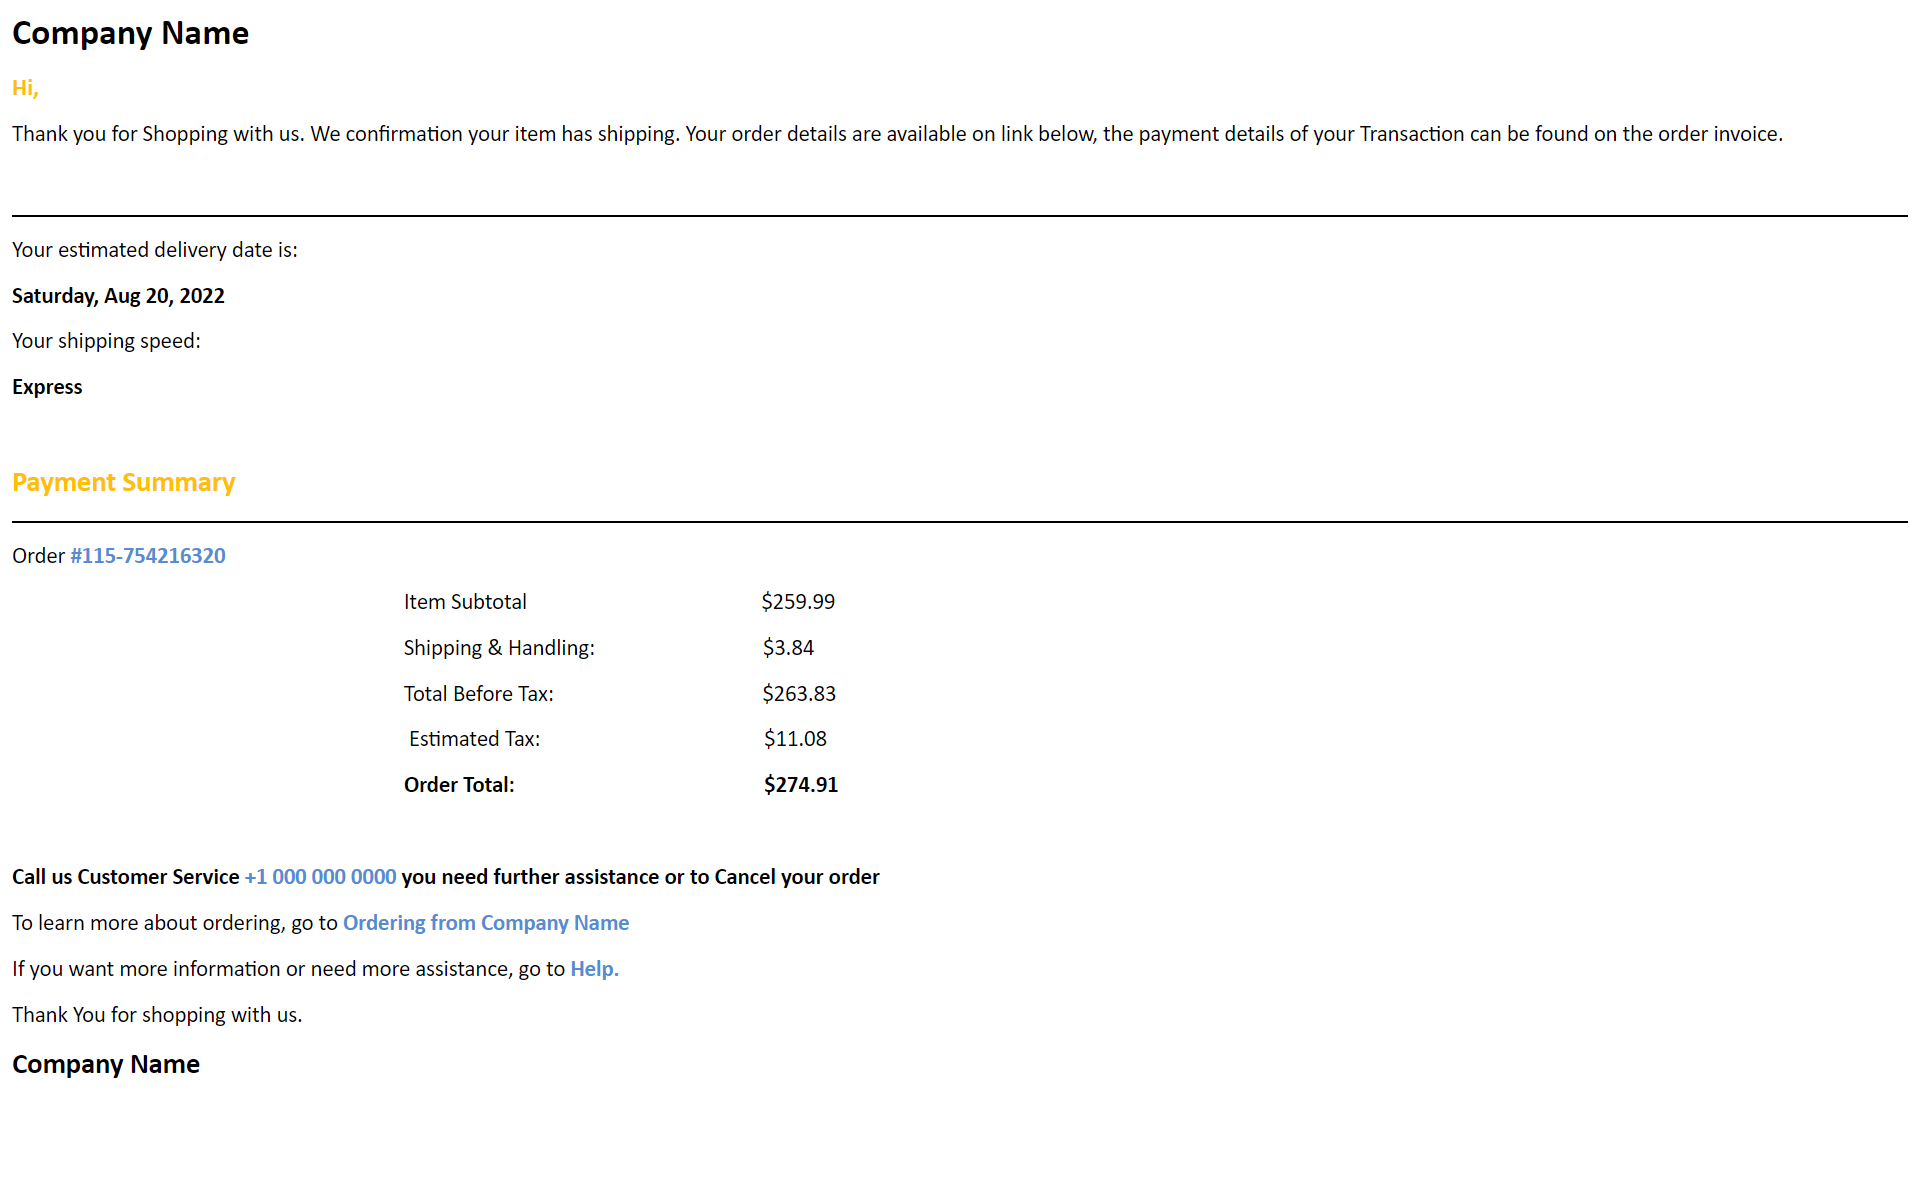Click the $11.08 tax amount

click(795, 739)
